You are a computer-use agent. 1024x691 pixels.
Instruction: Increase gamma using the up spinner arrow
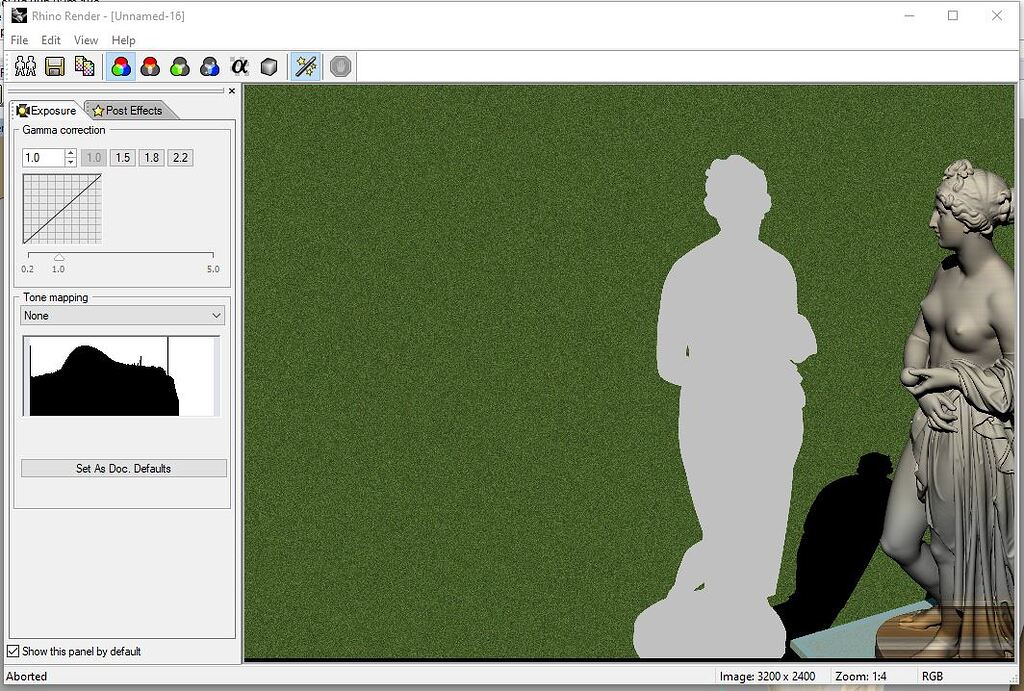pyautogui.click(x=70, y=152)
